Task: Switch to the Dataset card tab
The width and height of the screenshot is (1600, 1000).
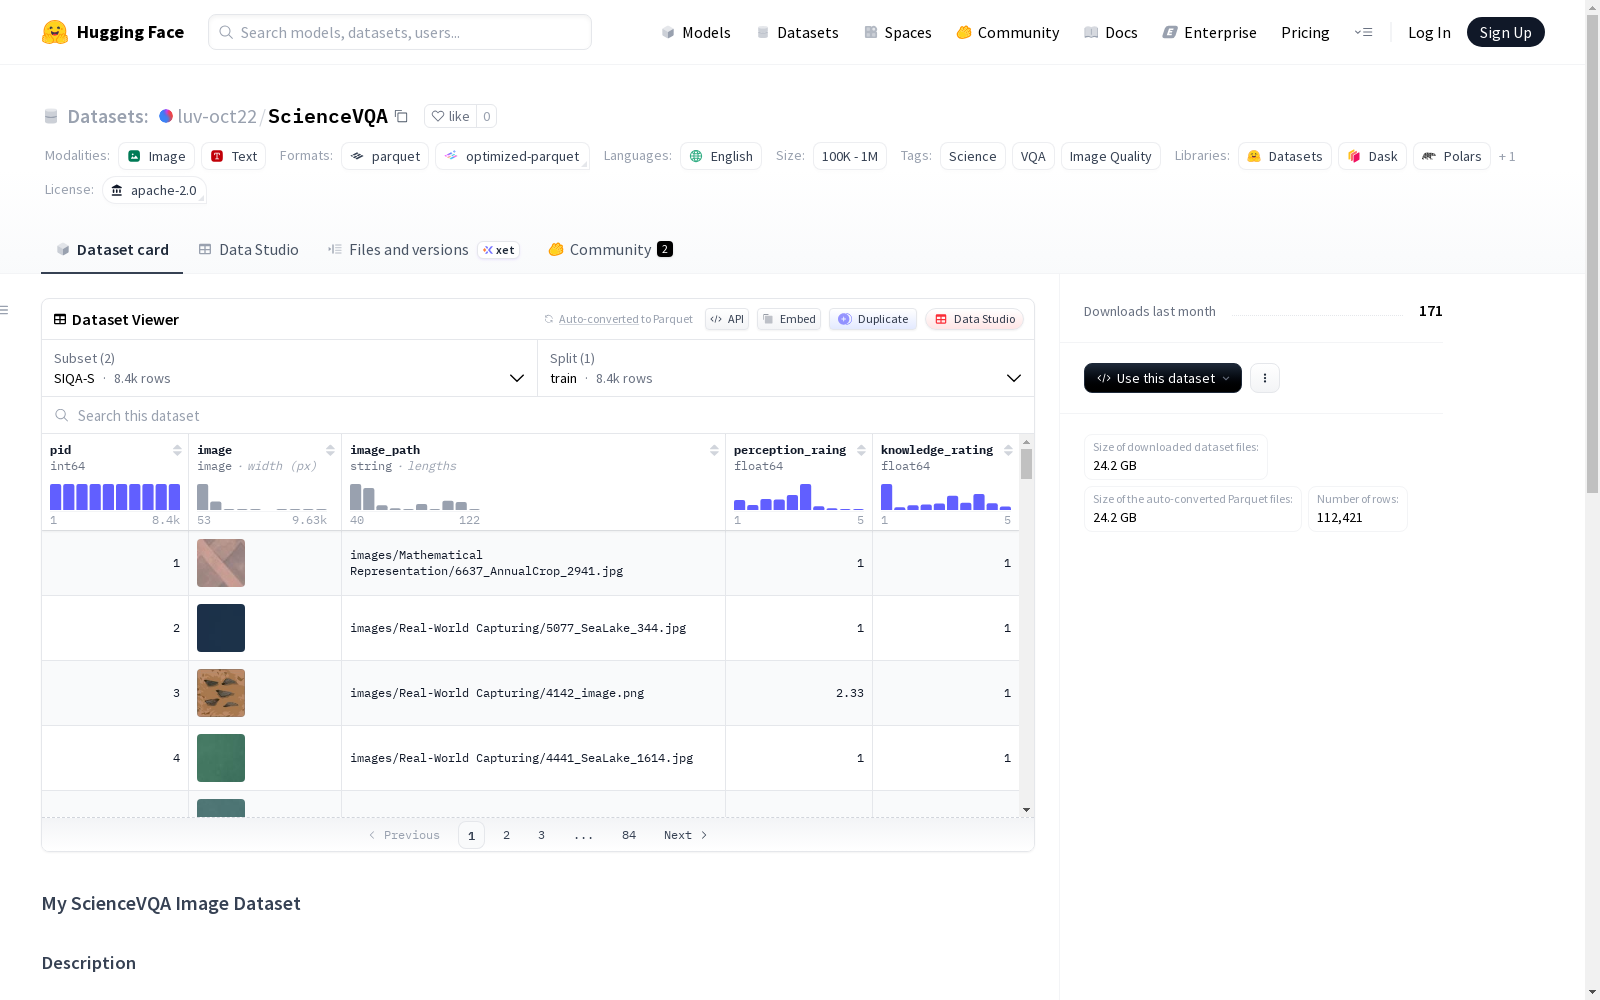Action: pos(112,250)
